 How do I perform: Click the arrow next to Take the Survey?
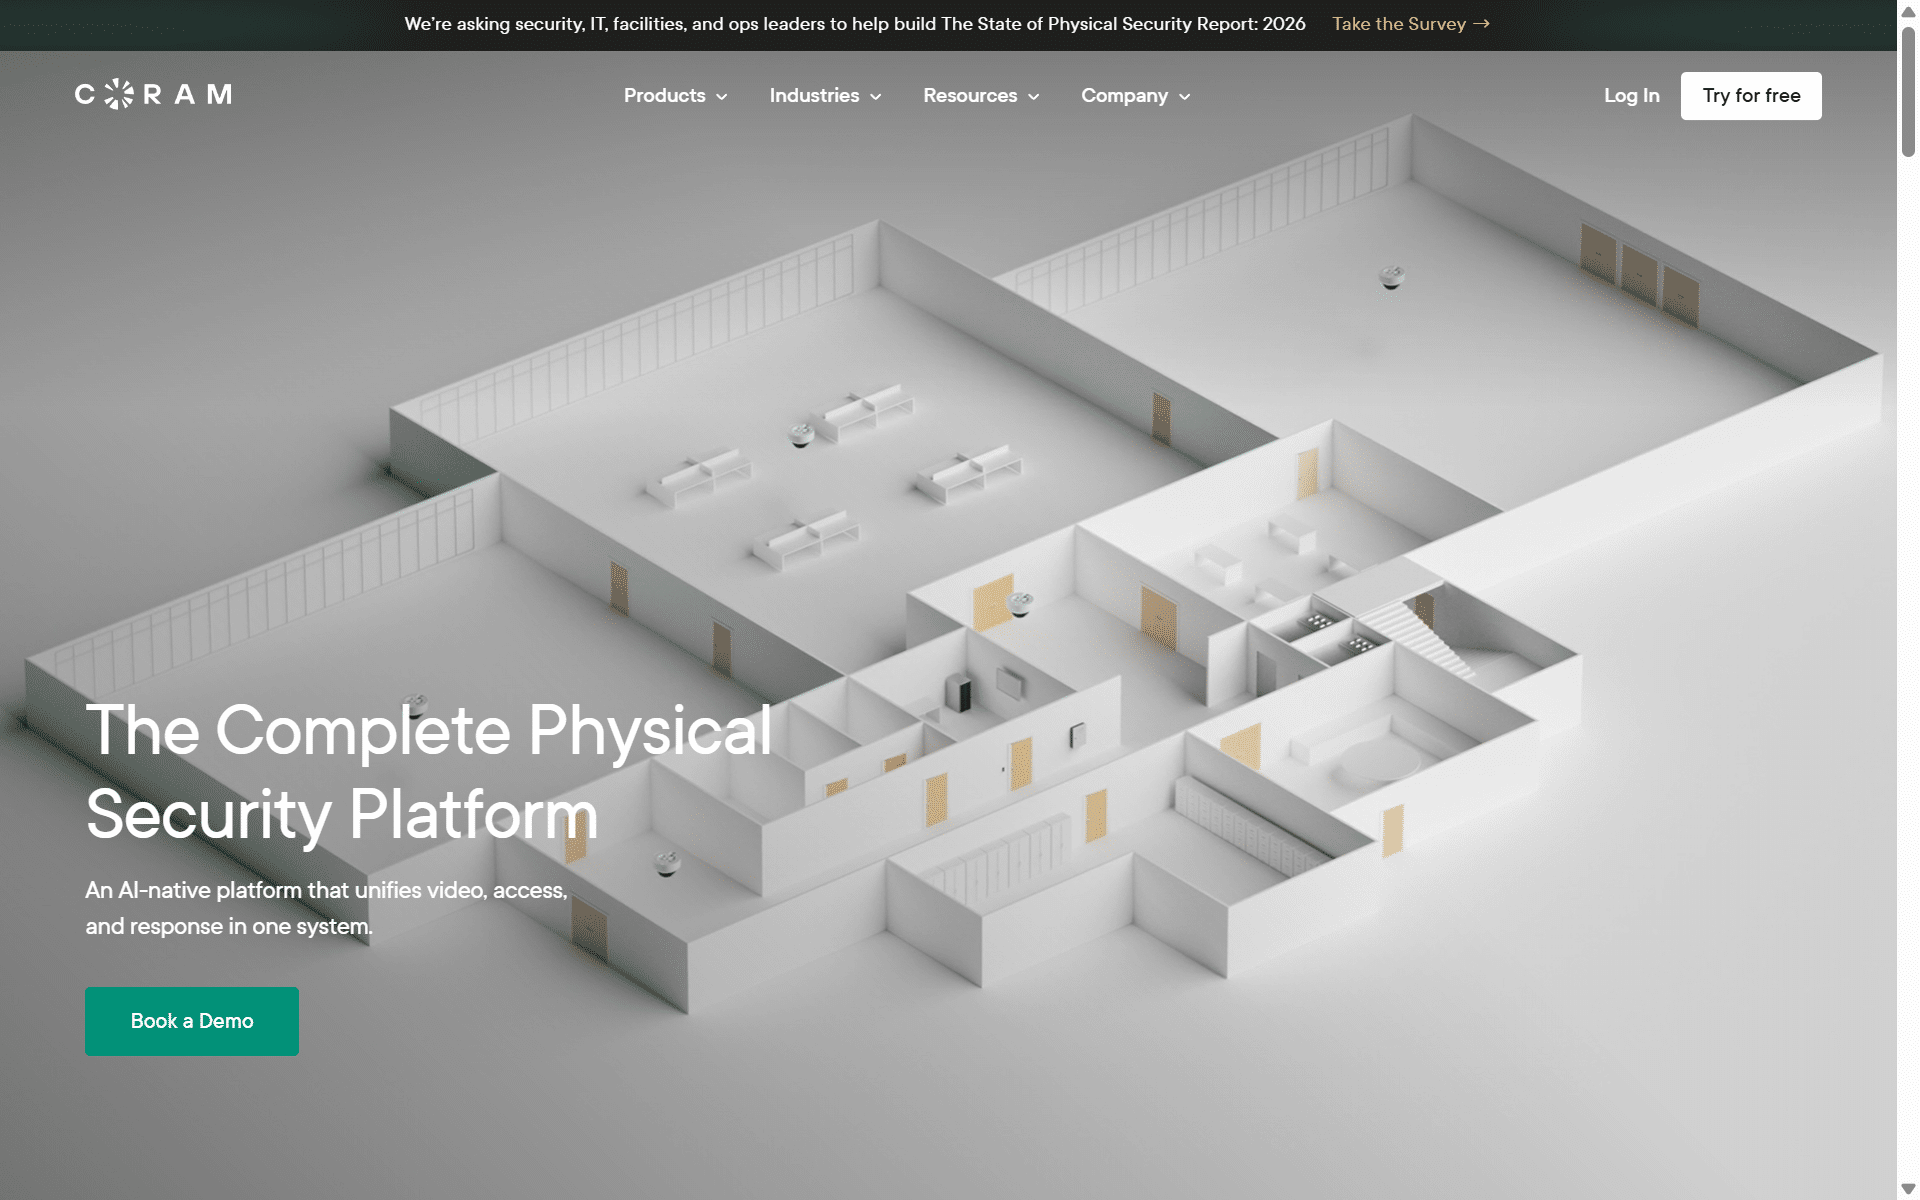pyautogui.click(x=1481, y=24)
